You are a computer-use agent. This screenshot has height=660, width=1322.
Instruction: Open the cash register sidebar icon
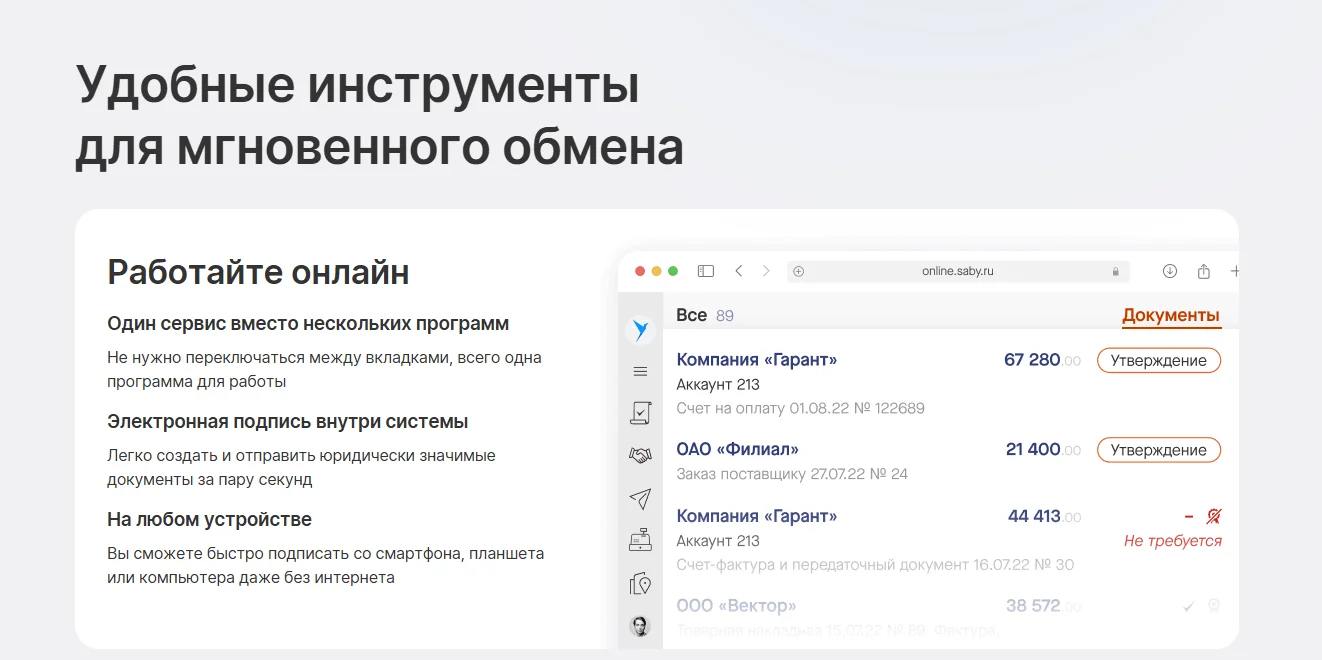pyautogui.click(x=640, y=540)
